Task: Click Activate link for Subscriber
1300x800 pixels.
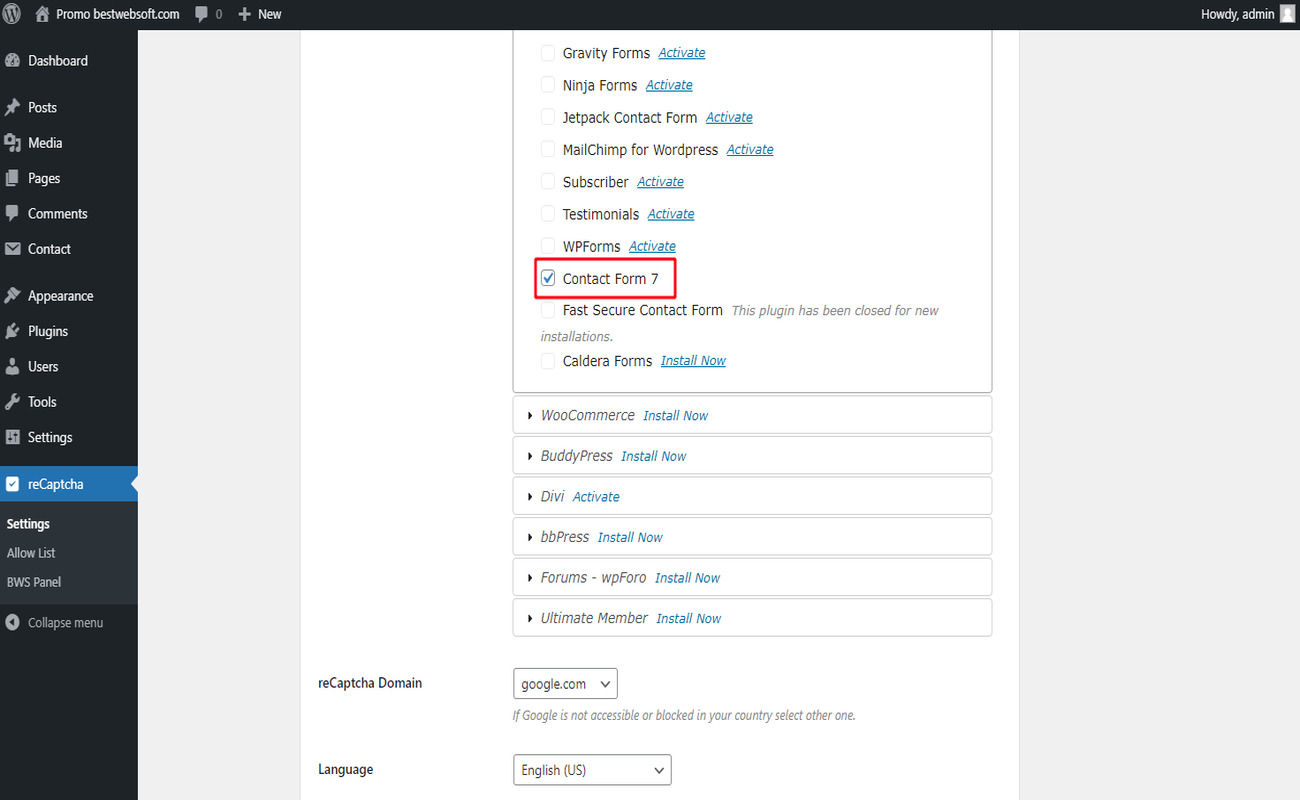Action: click(x=661, y=182)
